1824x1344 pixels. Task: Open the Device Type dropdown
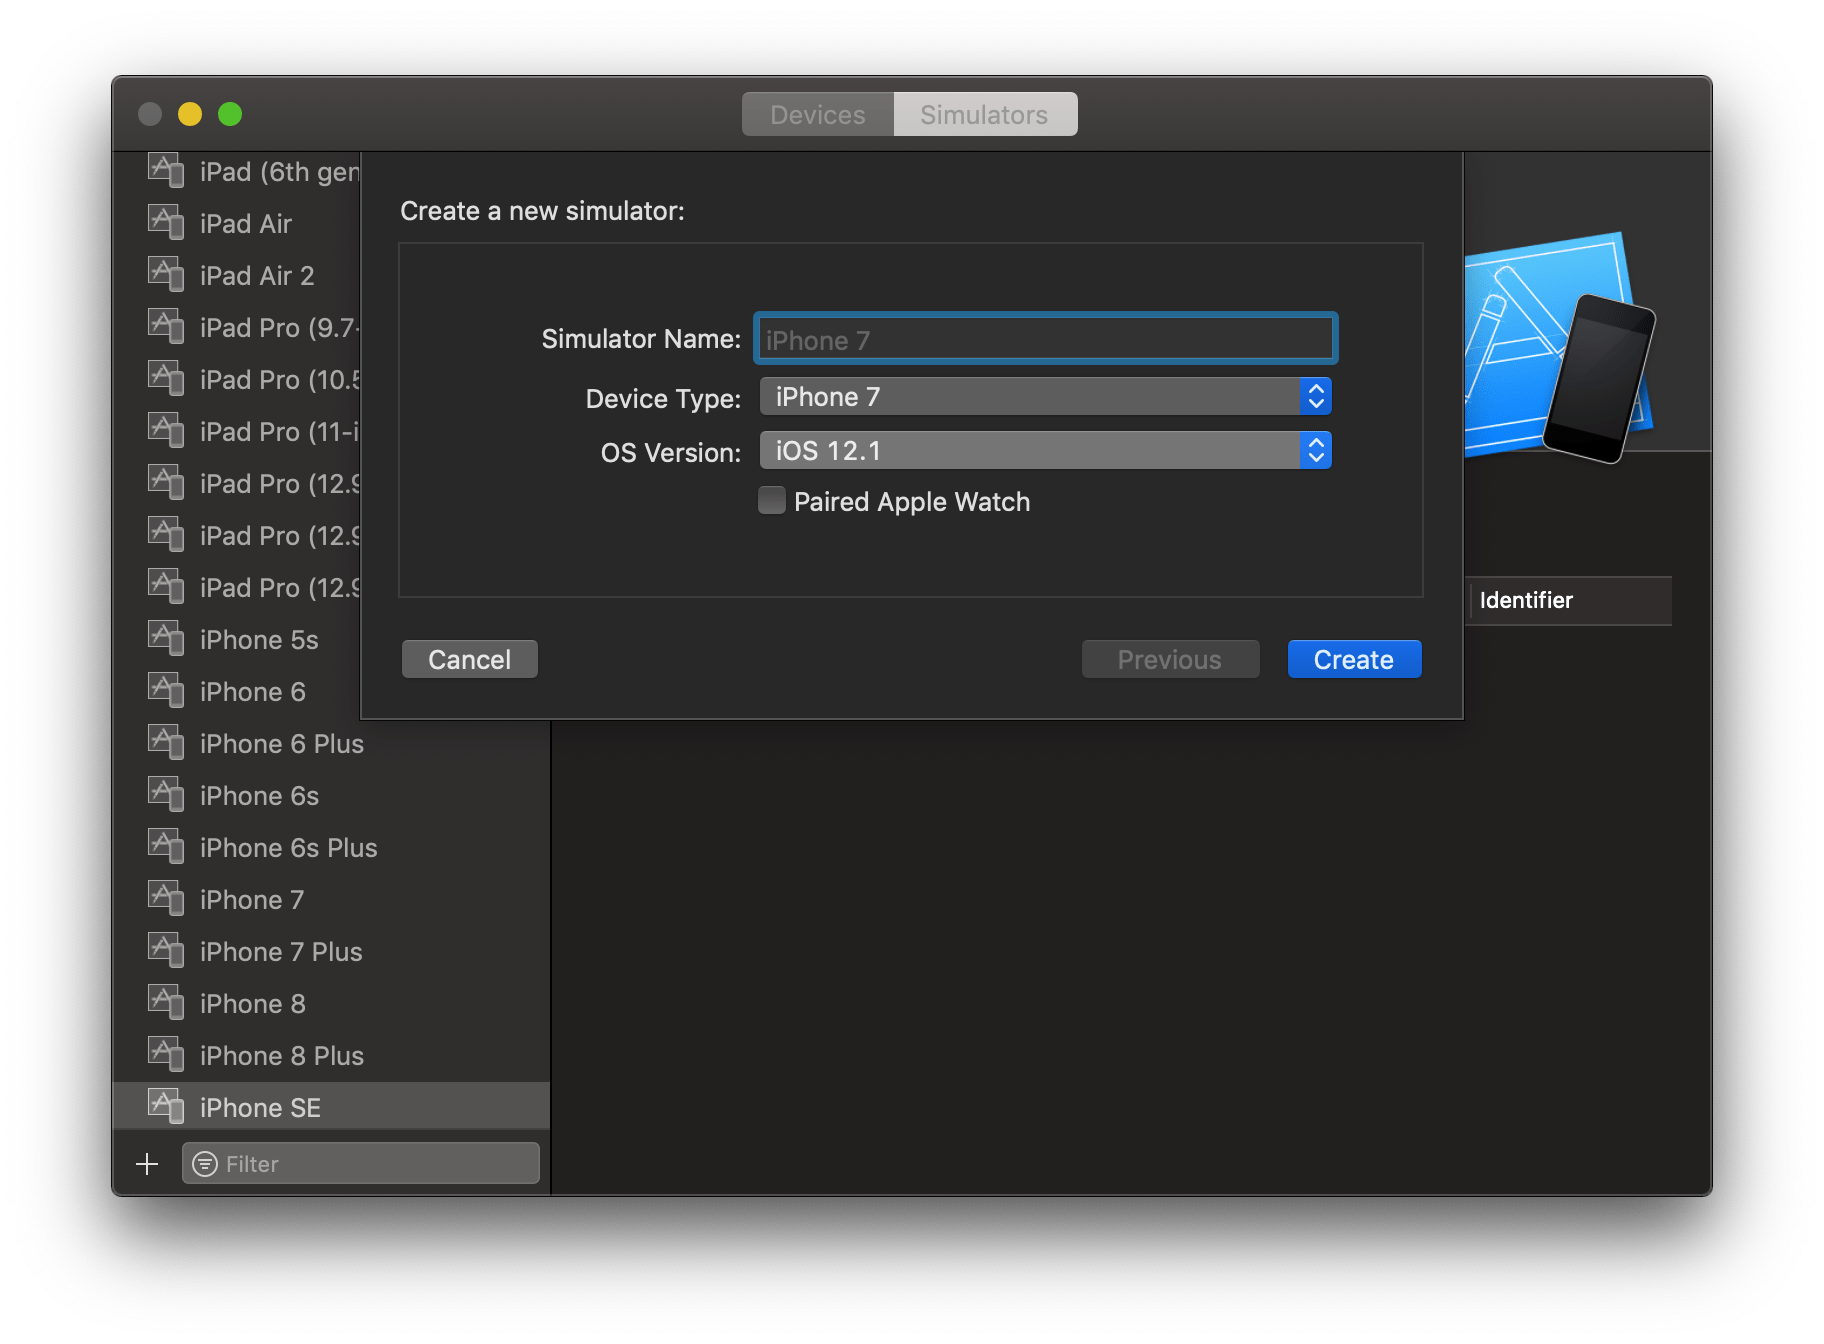(x=1045, y=397)
